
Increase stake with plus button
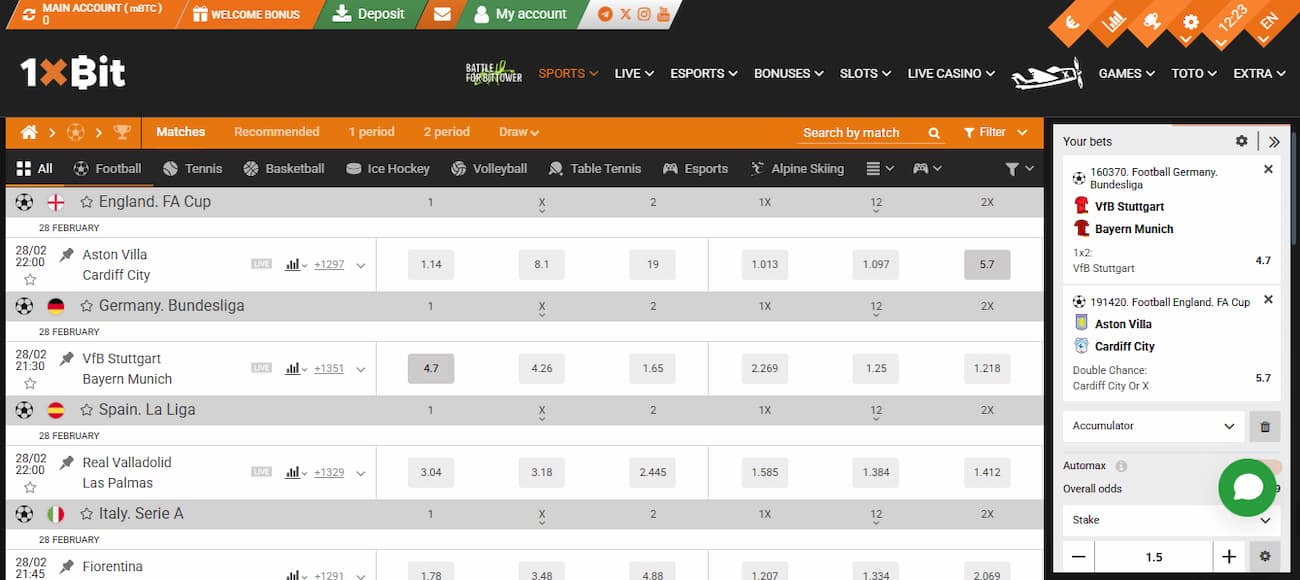1229,557
